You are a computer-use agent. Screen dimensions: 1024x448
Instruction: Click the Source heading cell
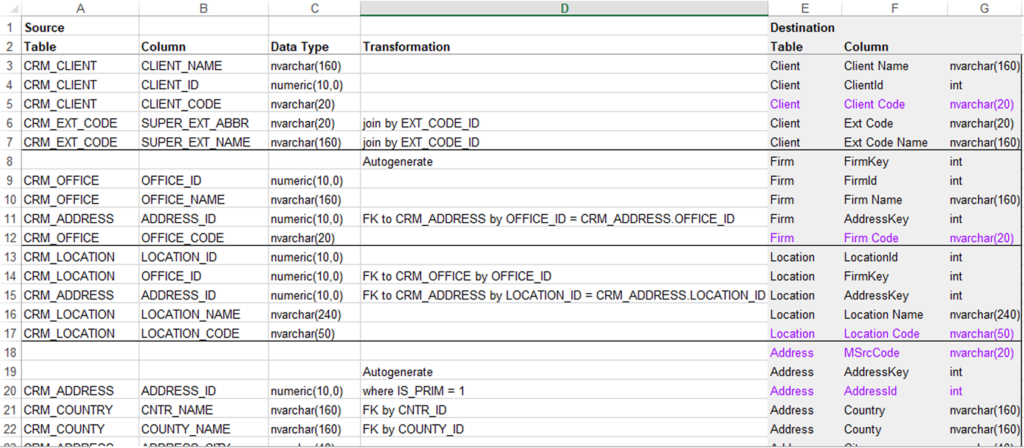tap(80, 28)
